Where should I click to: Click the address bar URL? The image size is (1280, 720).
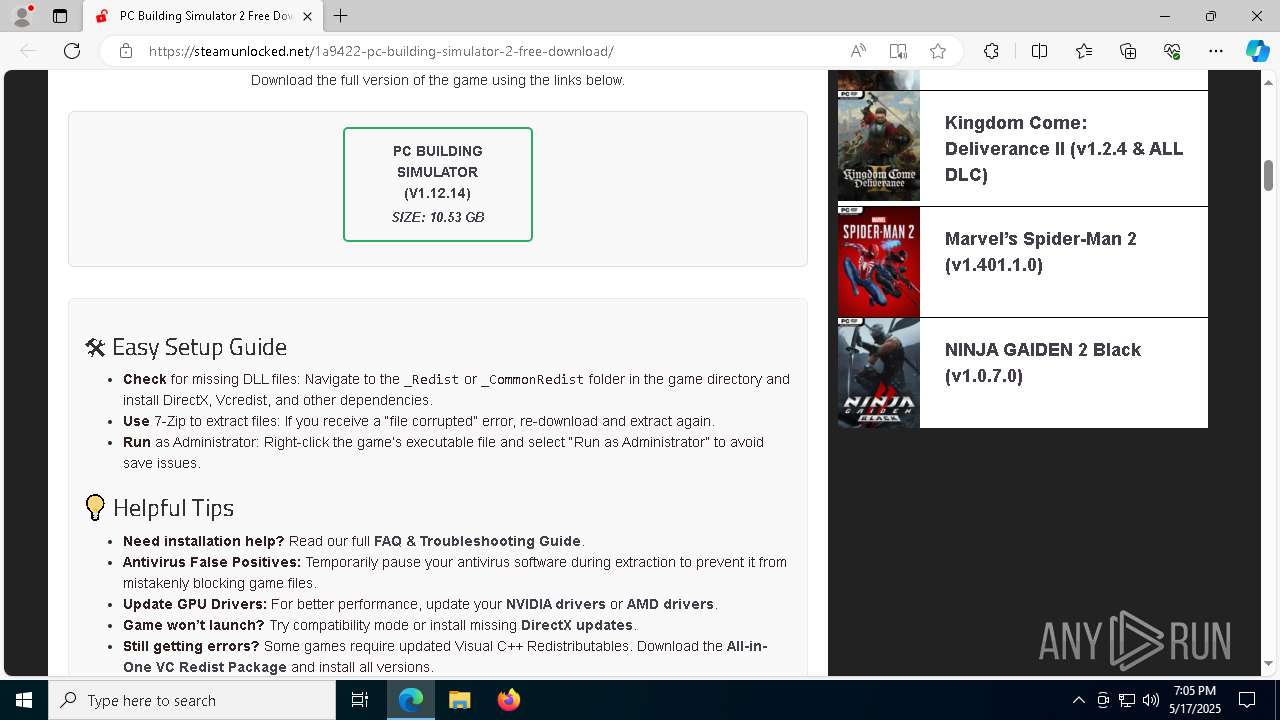[381, 51]
